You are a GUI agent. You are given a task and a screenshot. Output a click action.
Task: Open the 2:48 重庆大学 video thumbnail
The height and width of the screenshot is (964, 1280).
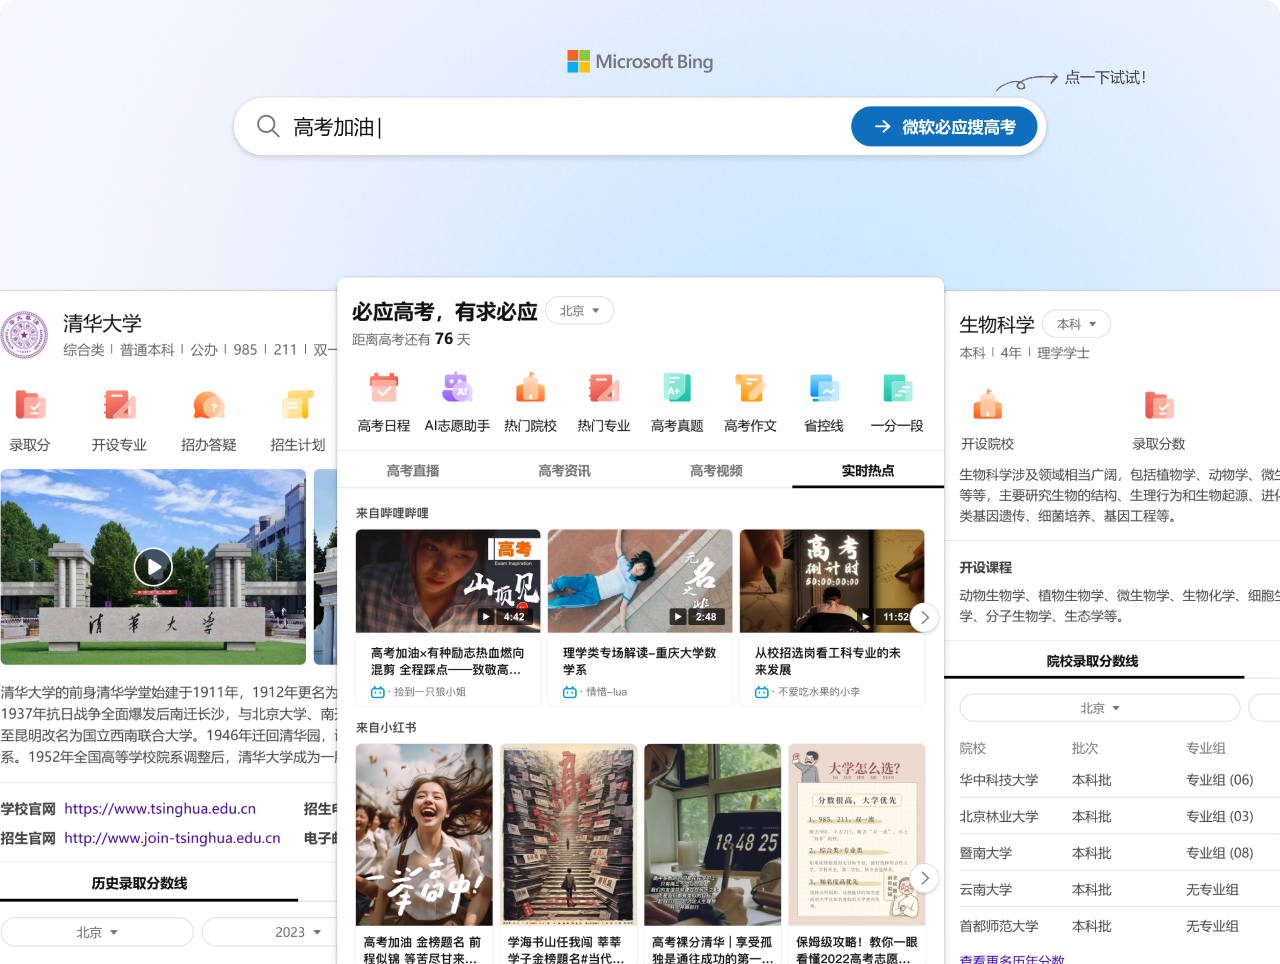pos(640,581)
